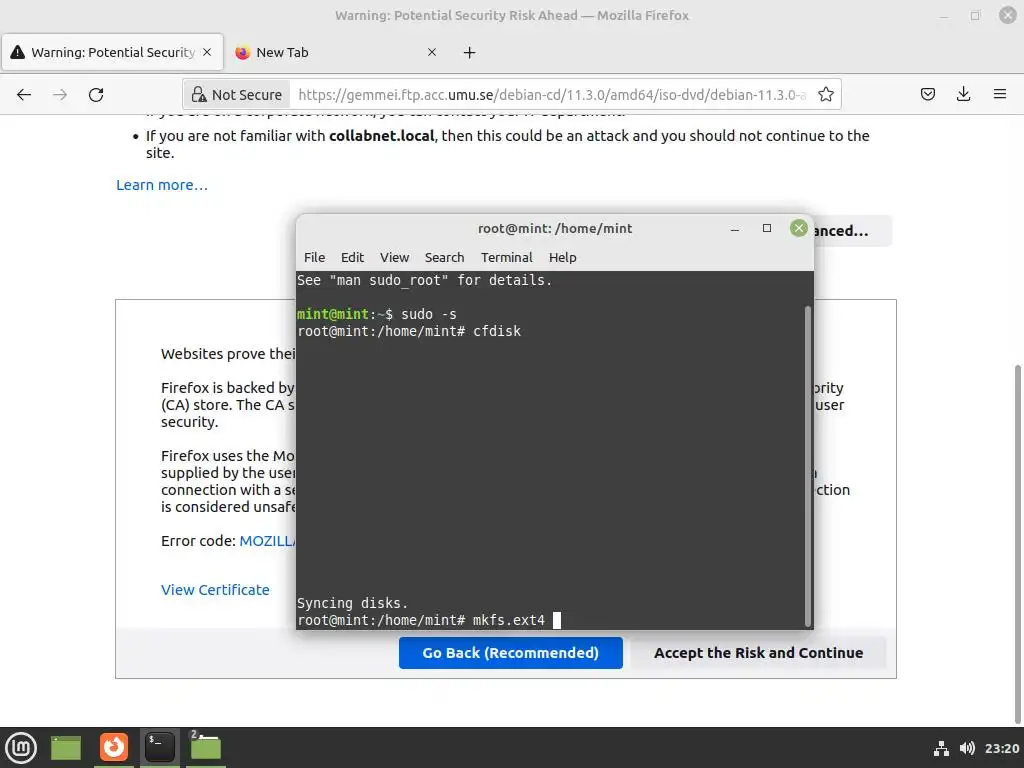Click the View Certificate link
This screenshot has height=768, width=1024.
click(215, 590)
